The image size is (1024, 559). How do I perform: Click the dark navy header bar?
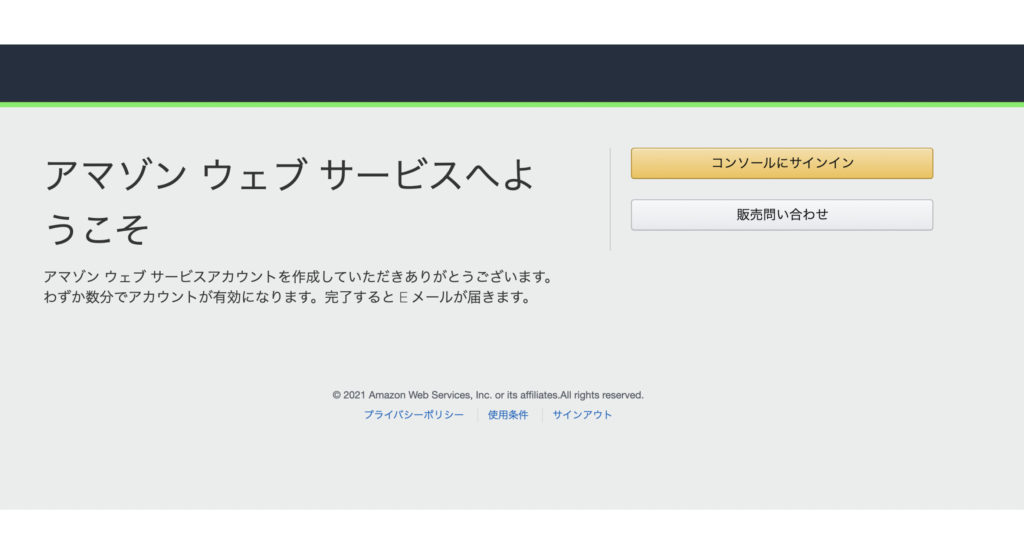point(512,73)
